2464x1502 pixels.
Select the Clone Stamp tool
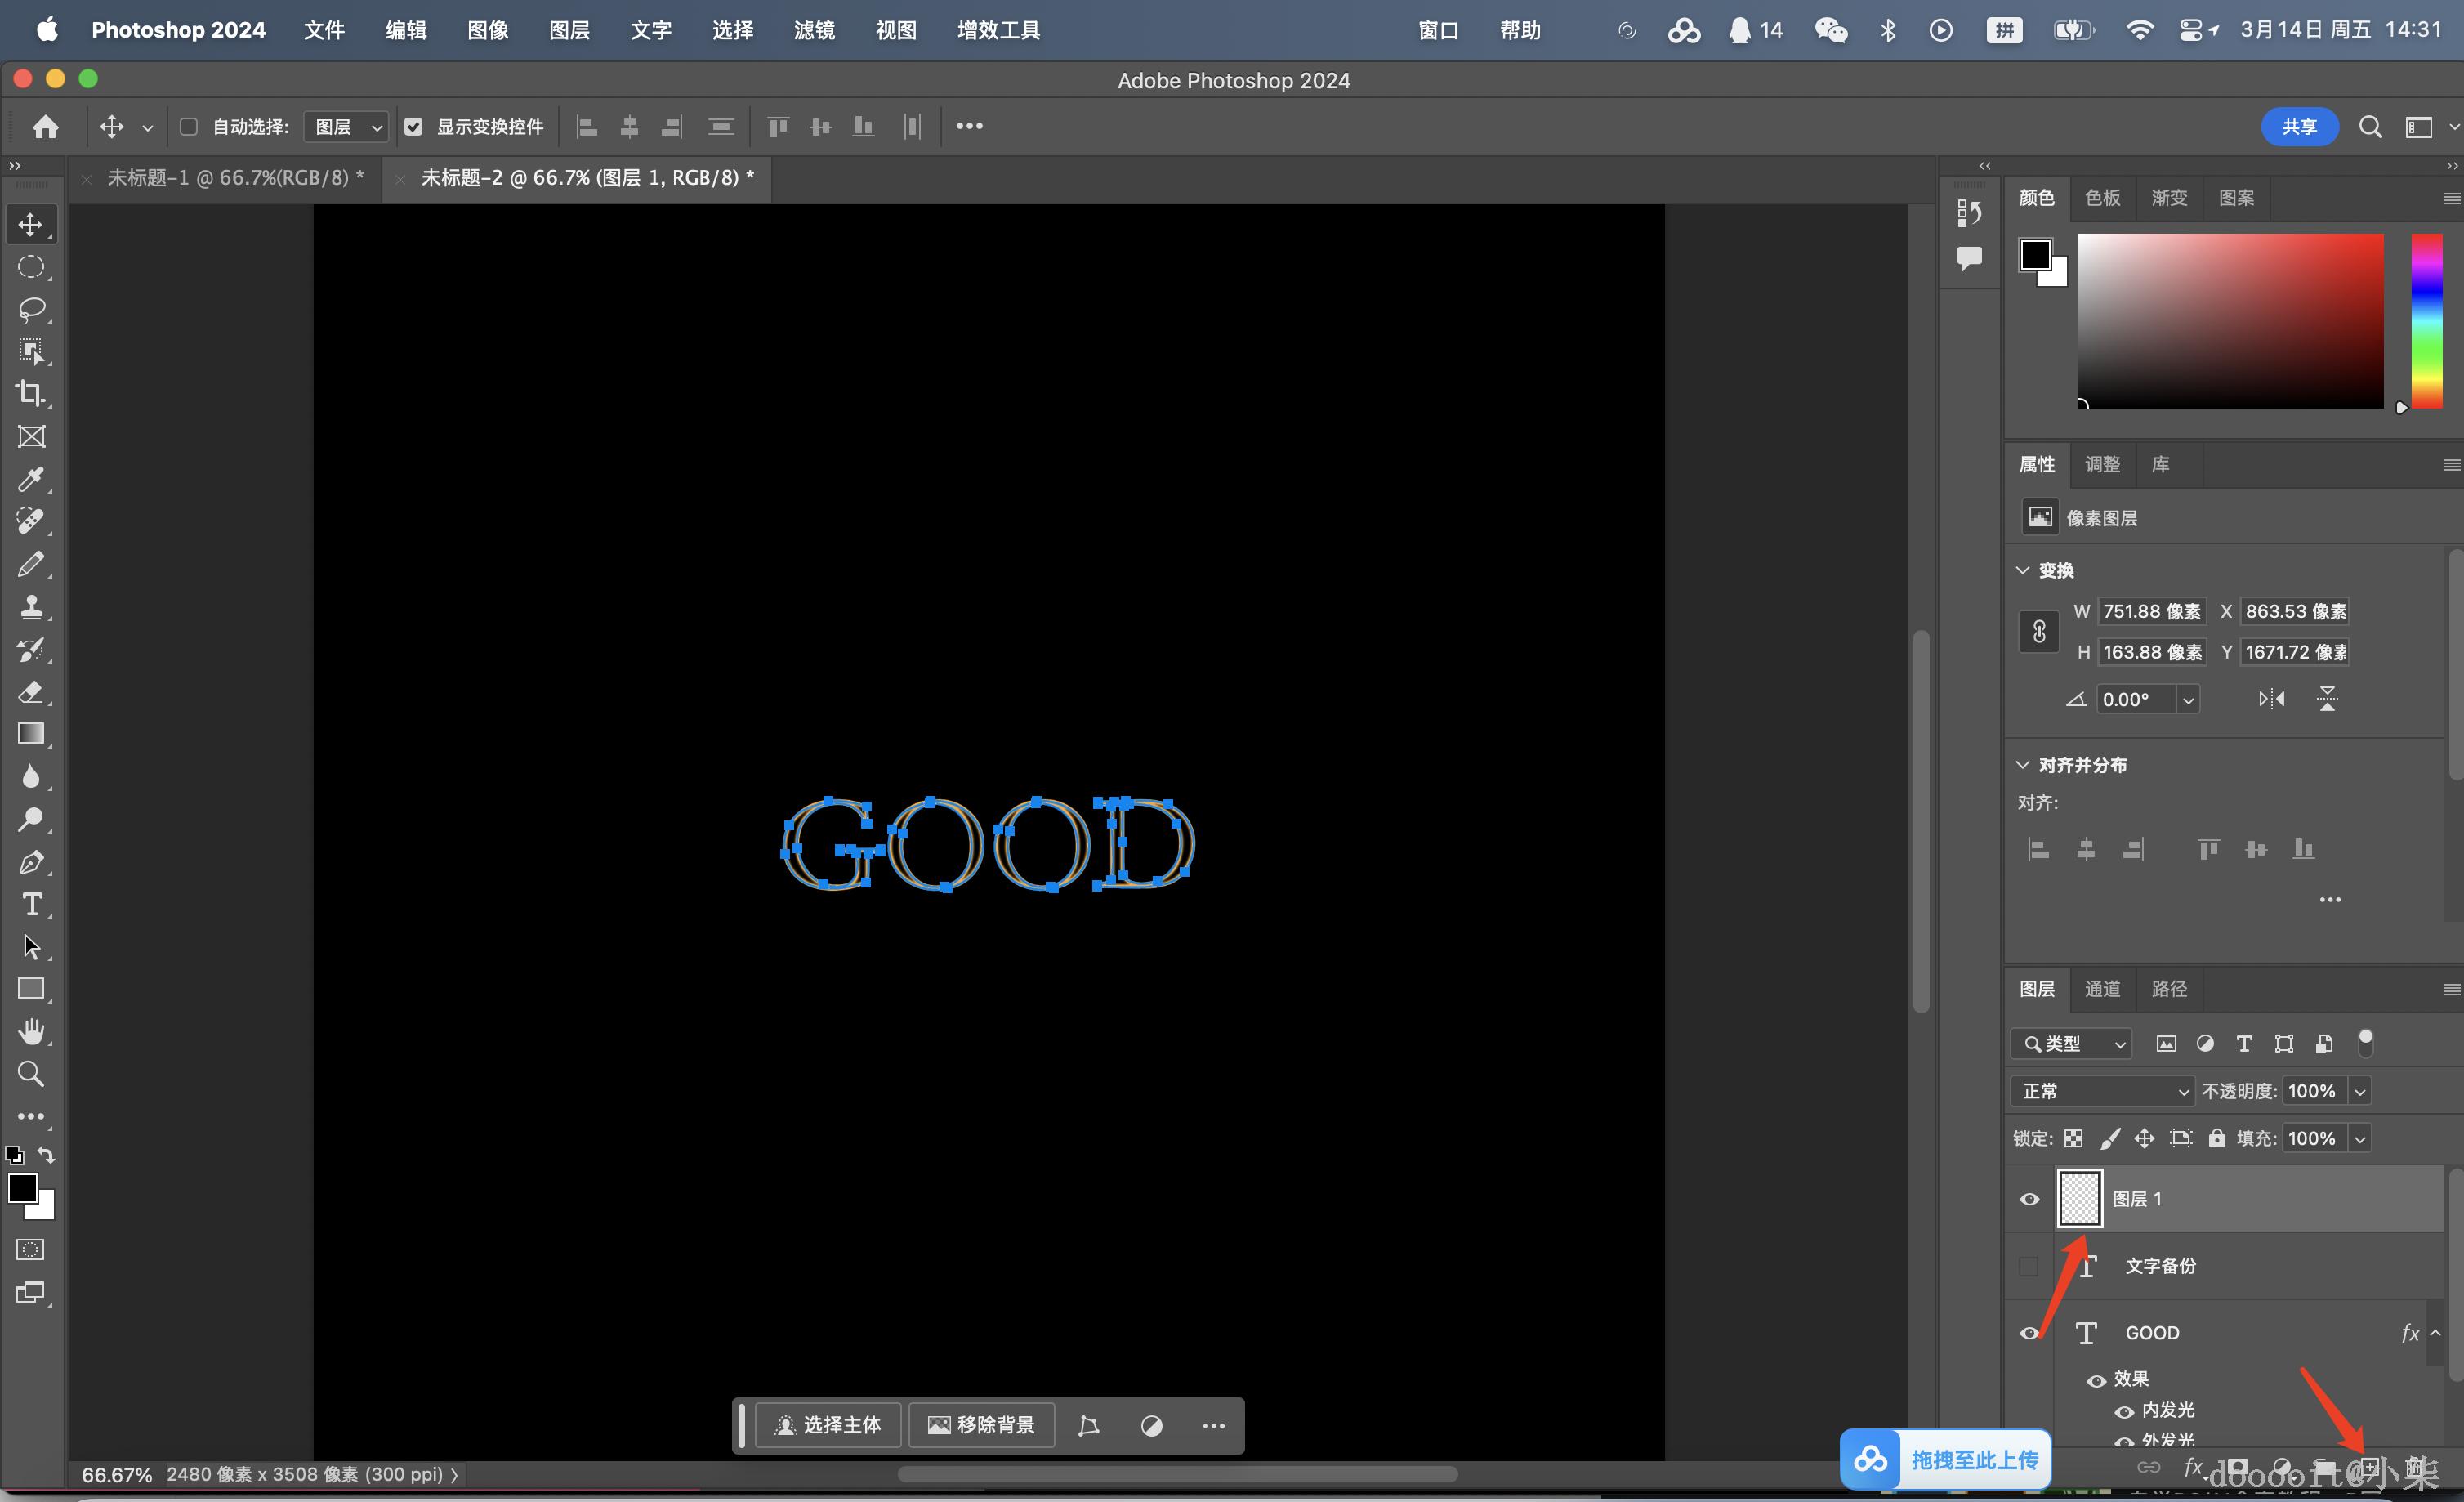coord(31,606)
